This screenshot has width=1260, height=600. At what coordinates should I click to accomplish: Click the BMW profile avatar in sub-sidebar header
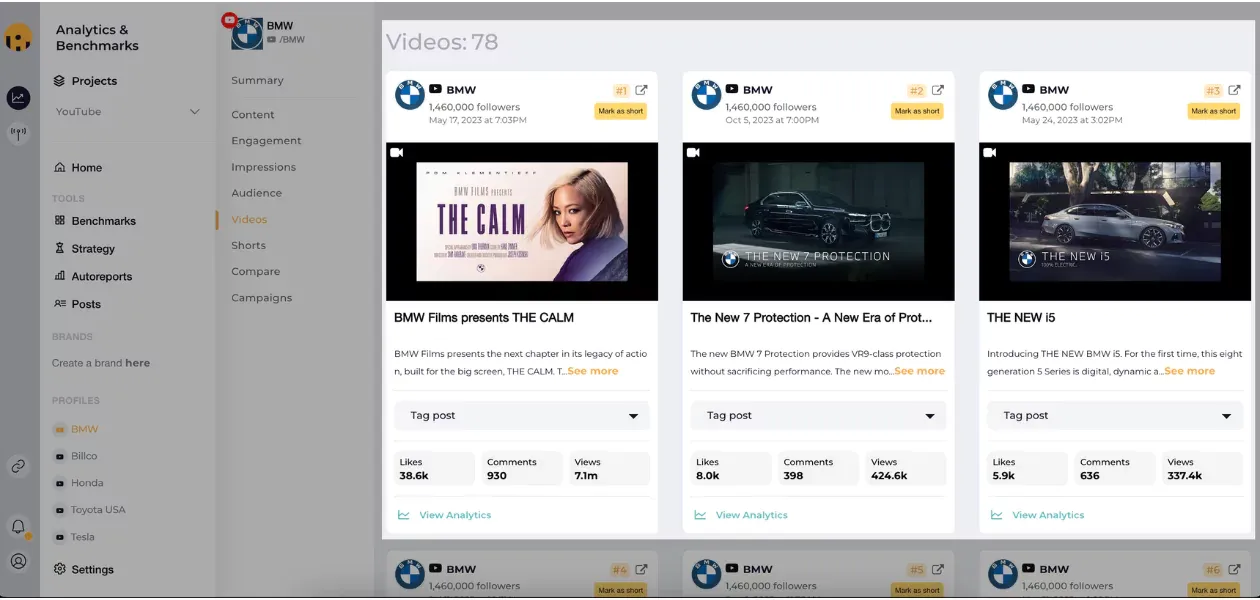pyautogui.click(x=246, y=33)
